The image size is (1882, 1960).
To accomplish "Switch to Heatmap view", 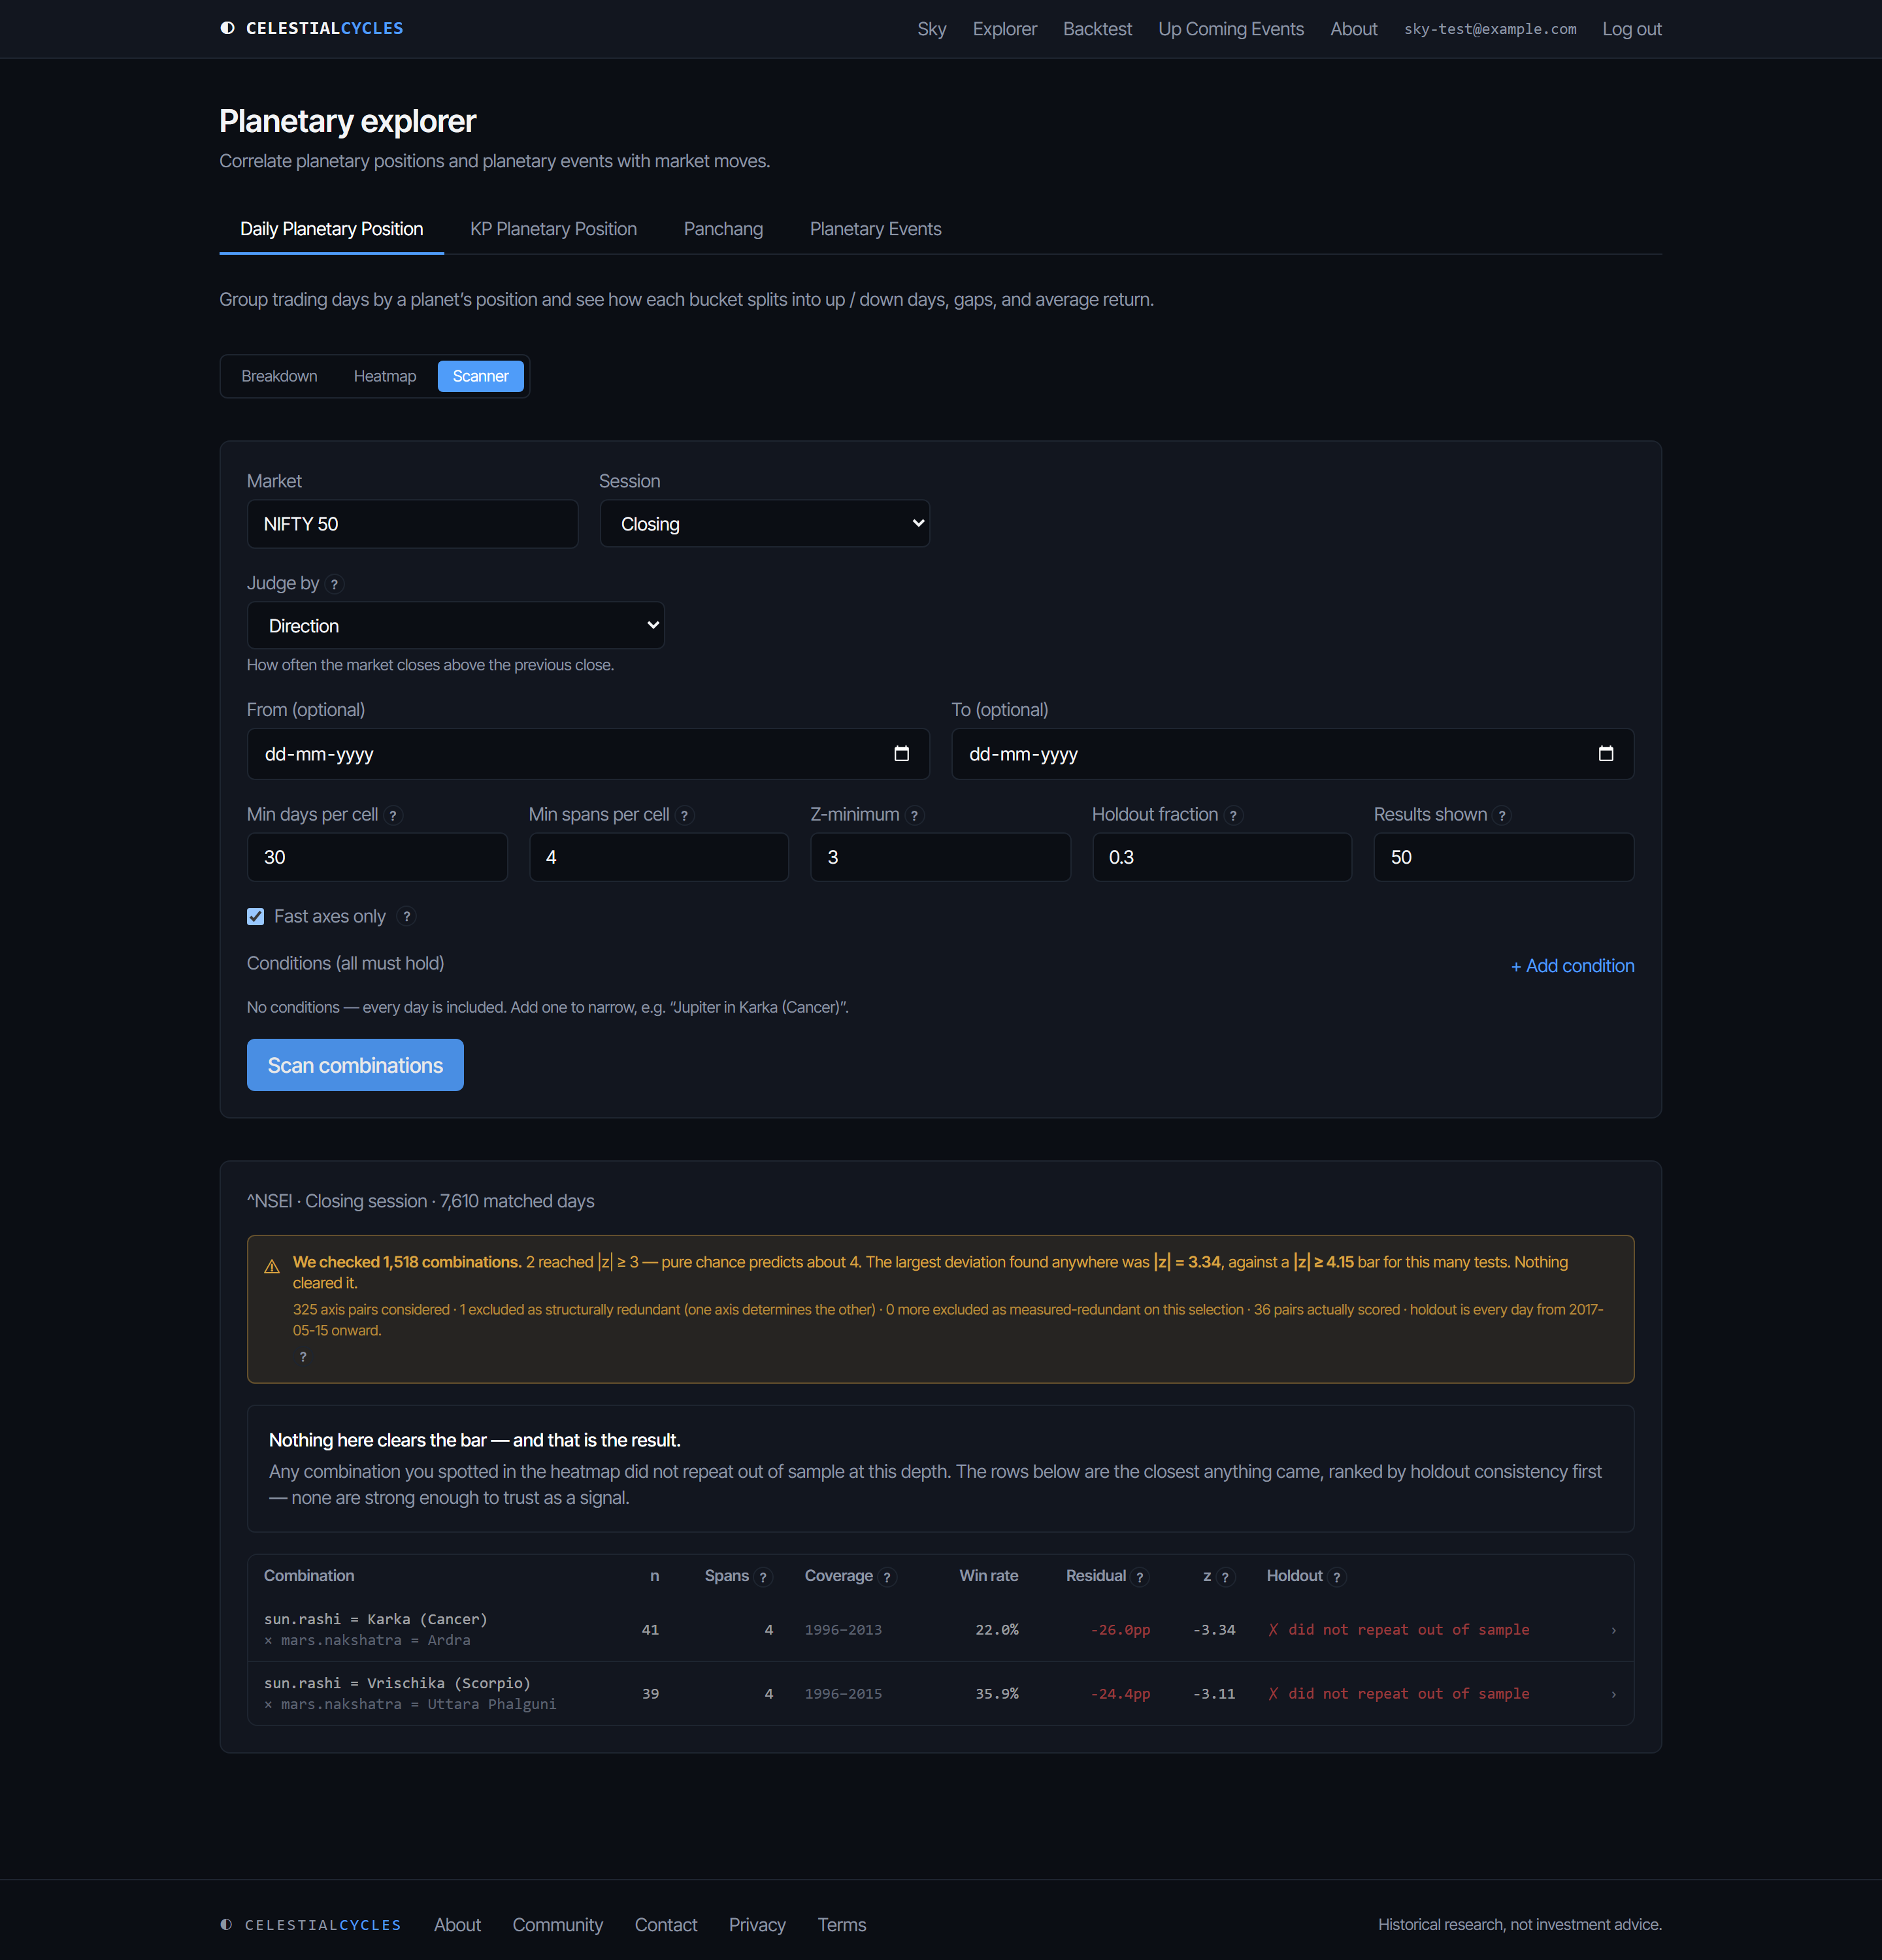I will (385, 376).
